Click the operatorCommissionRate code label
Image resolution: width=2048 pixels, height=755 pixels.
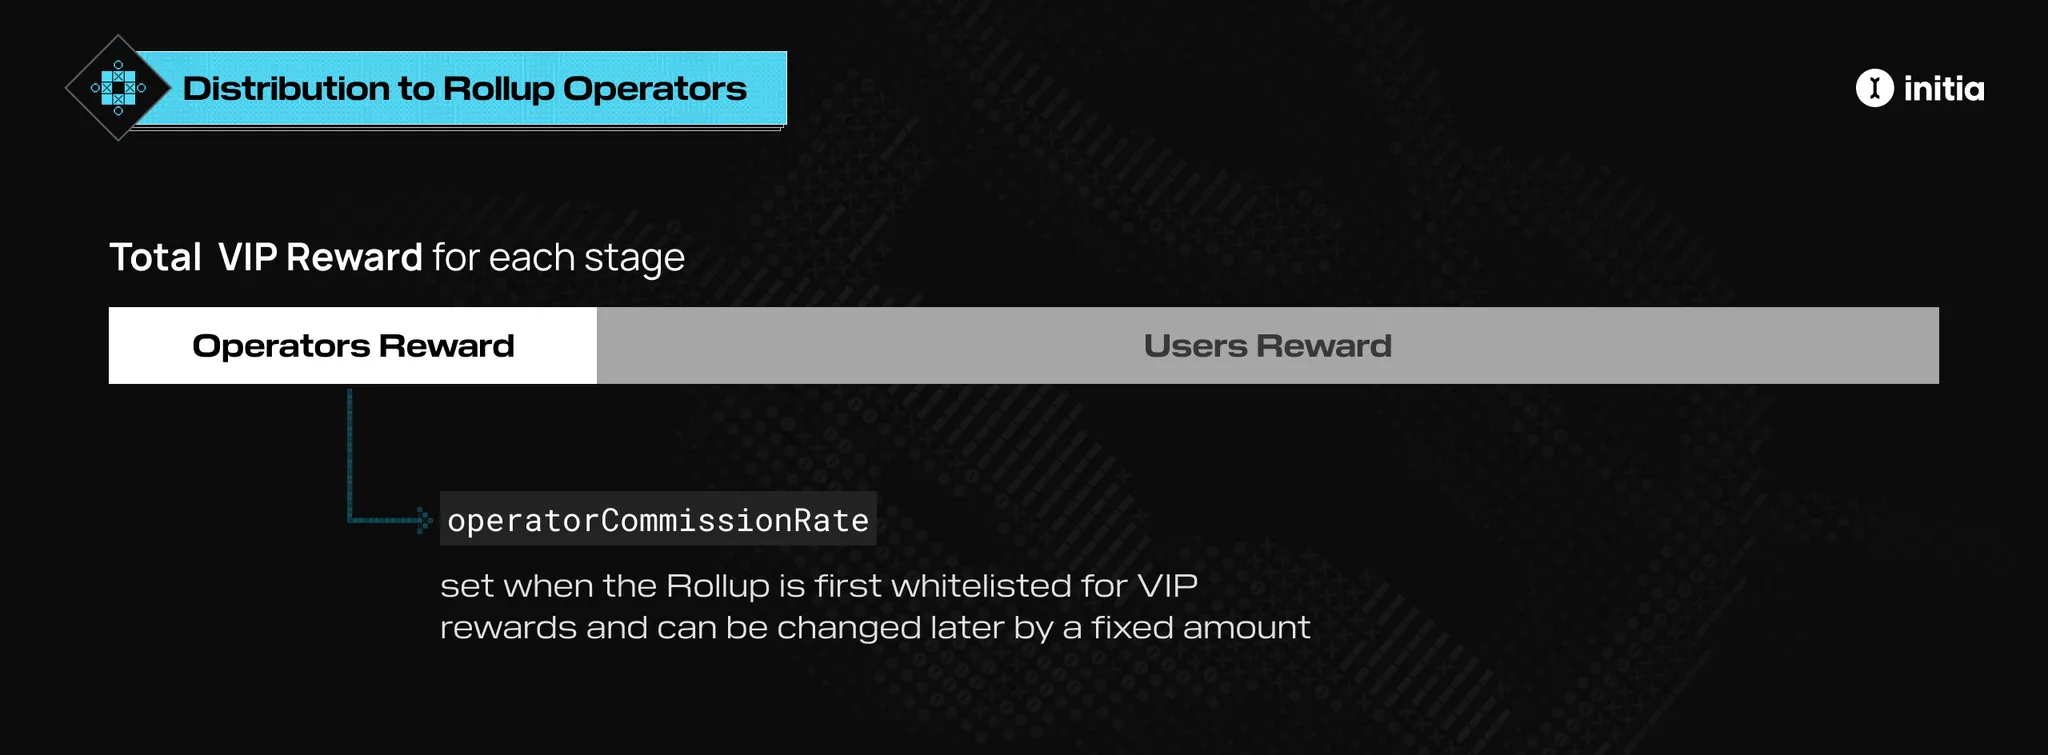tap(658, 520)
